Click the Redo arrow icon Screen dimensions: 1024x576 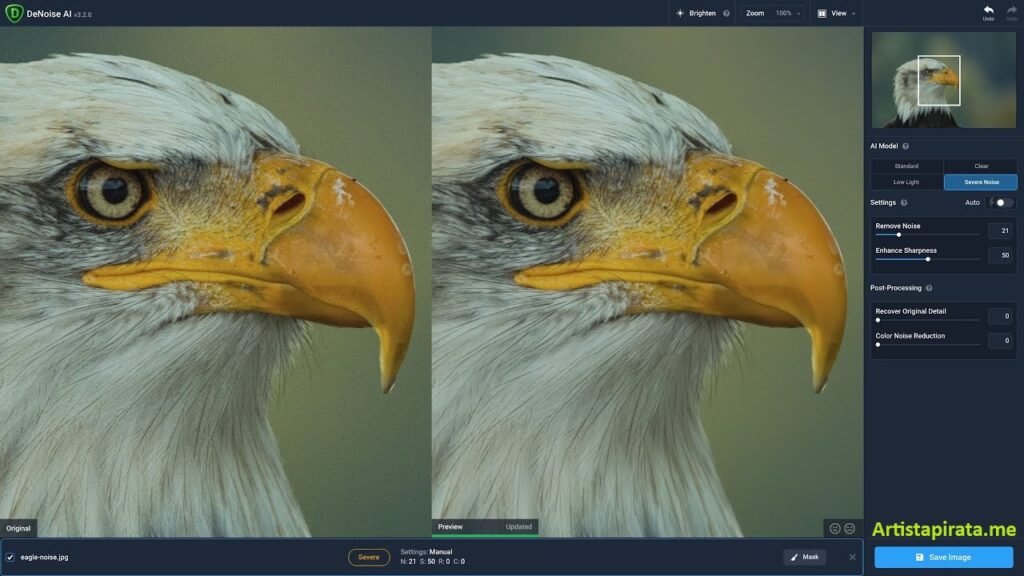click(x=1011, y=10)
